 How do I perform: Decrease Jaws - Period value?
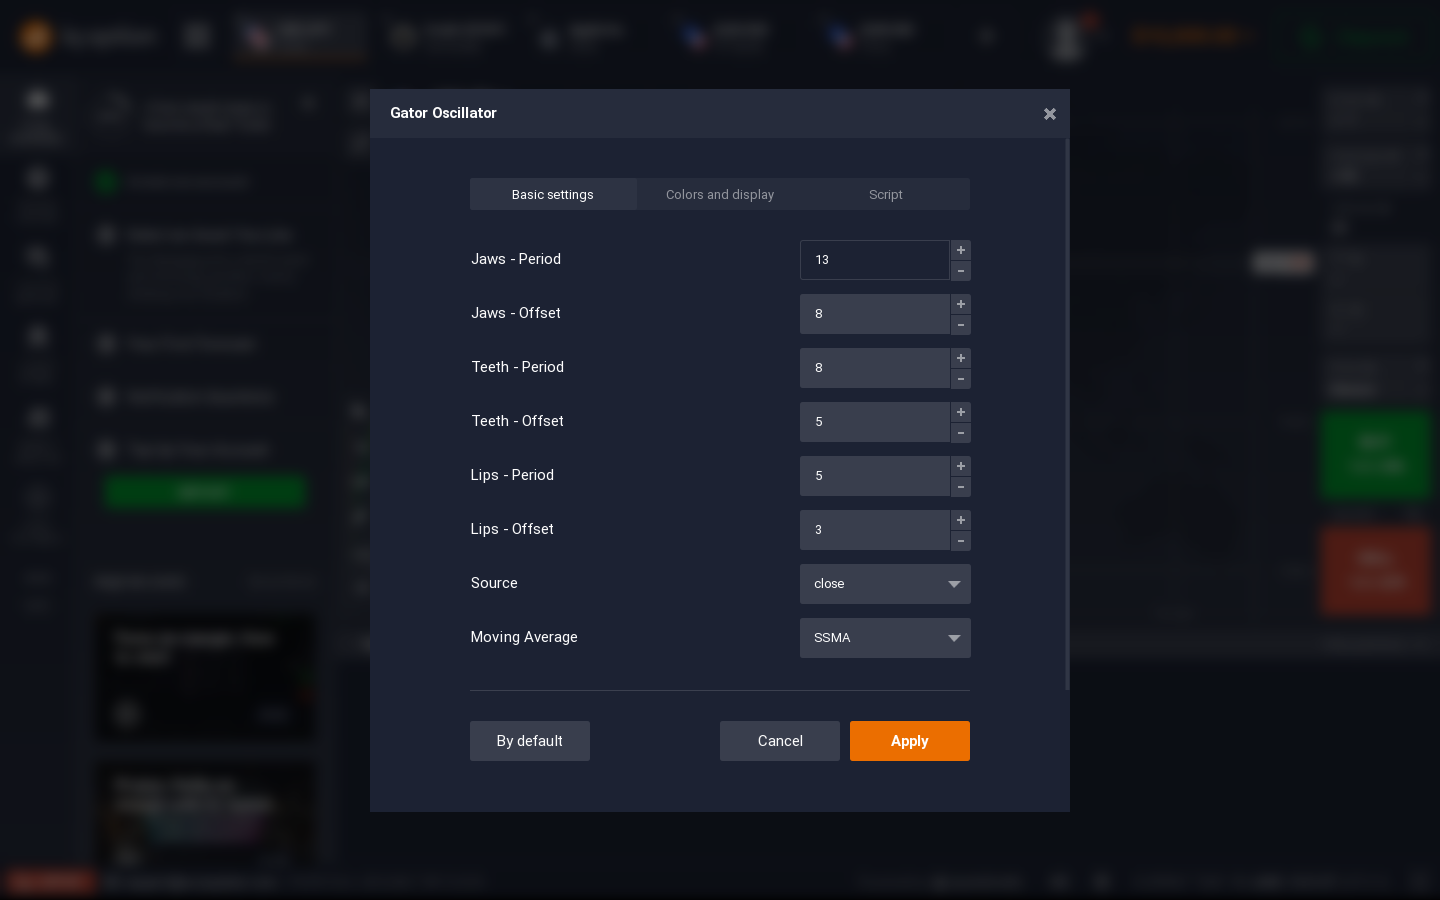(961, 271)
